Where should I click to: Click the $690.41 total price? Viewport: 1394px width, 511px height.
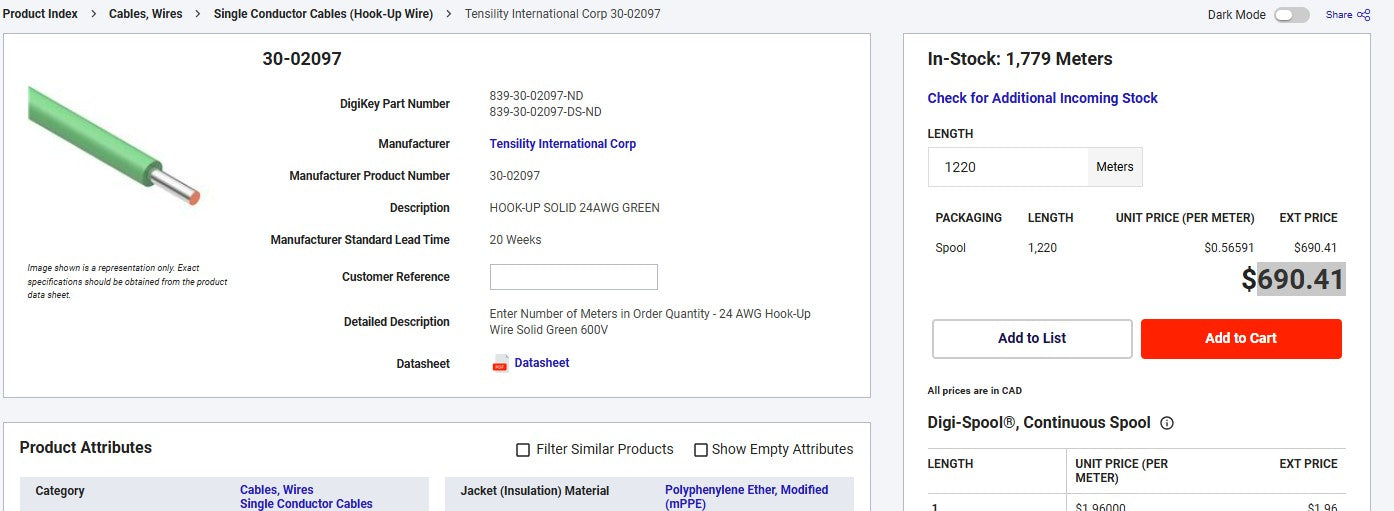pos(1293,279)
